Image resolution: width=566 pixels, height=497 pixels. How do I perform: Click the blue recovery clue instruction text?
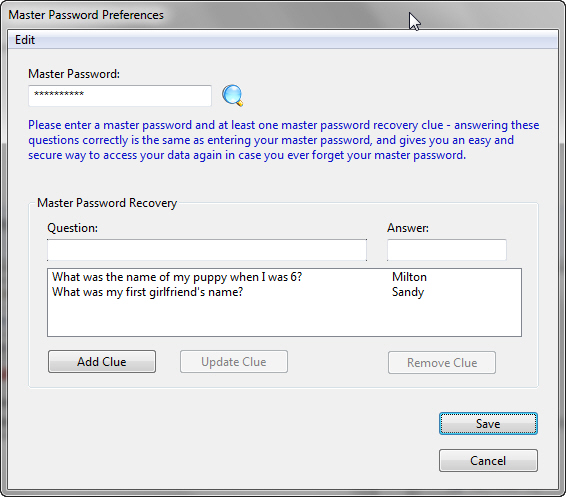coord(284,140)
